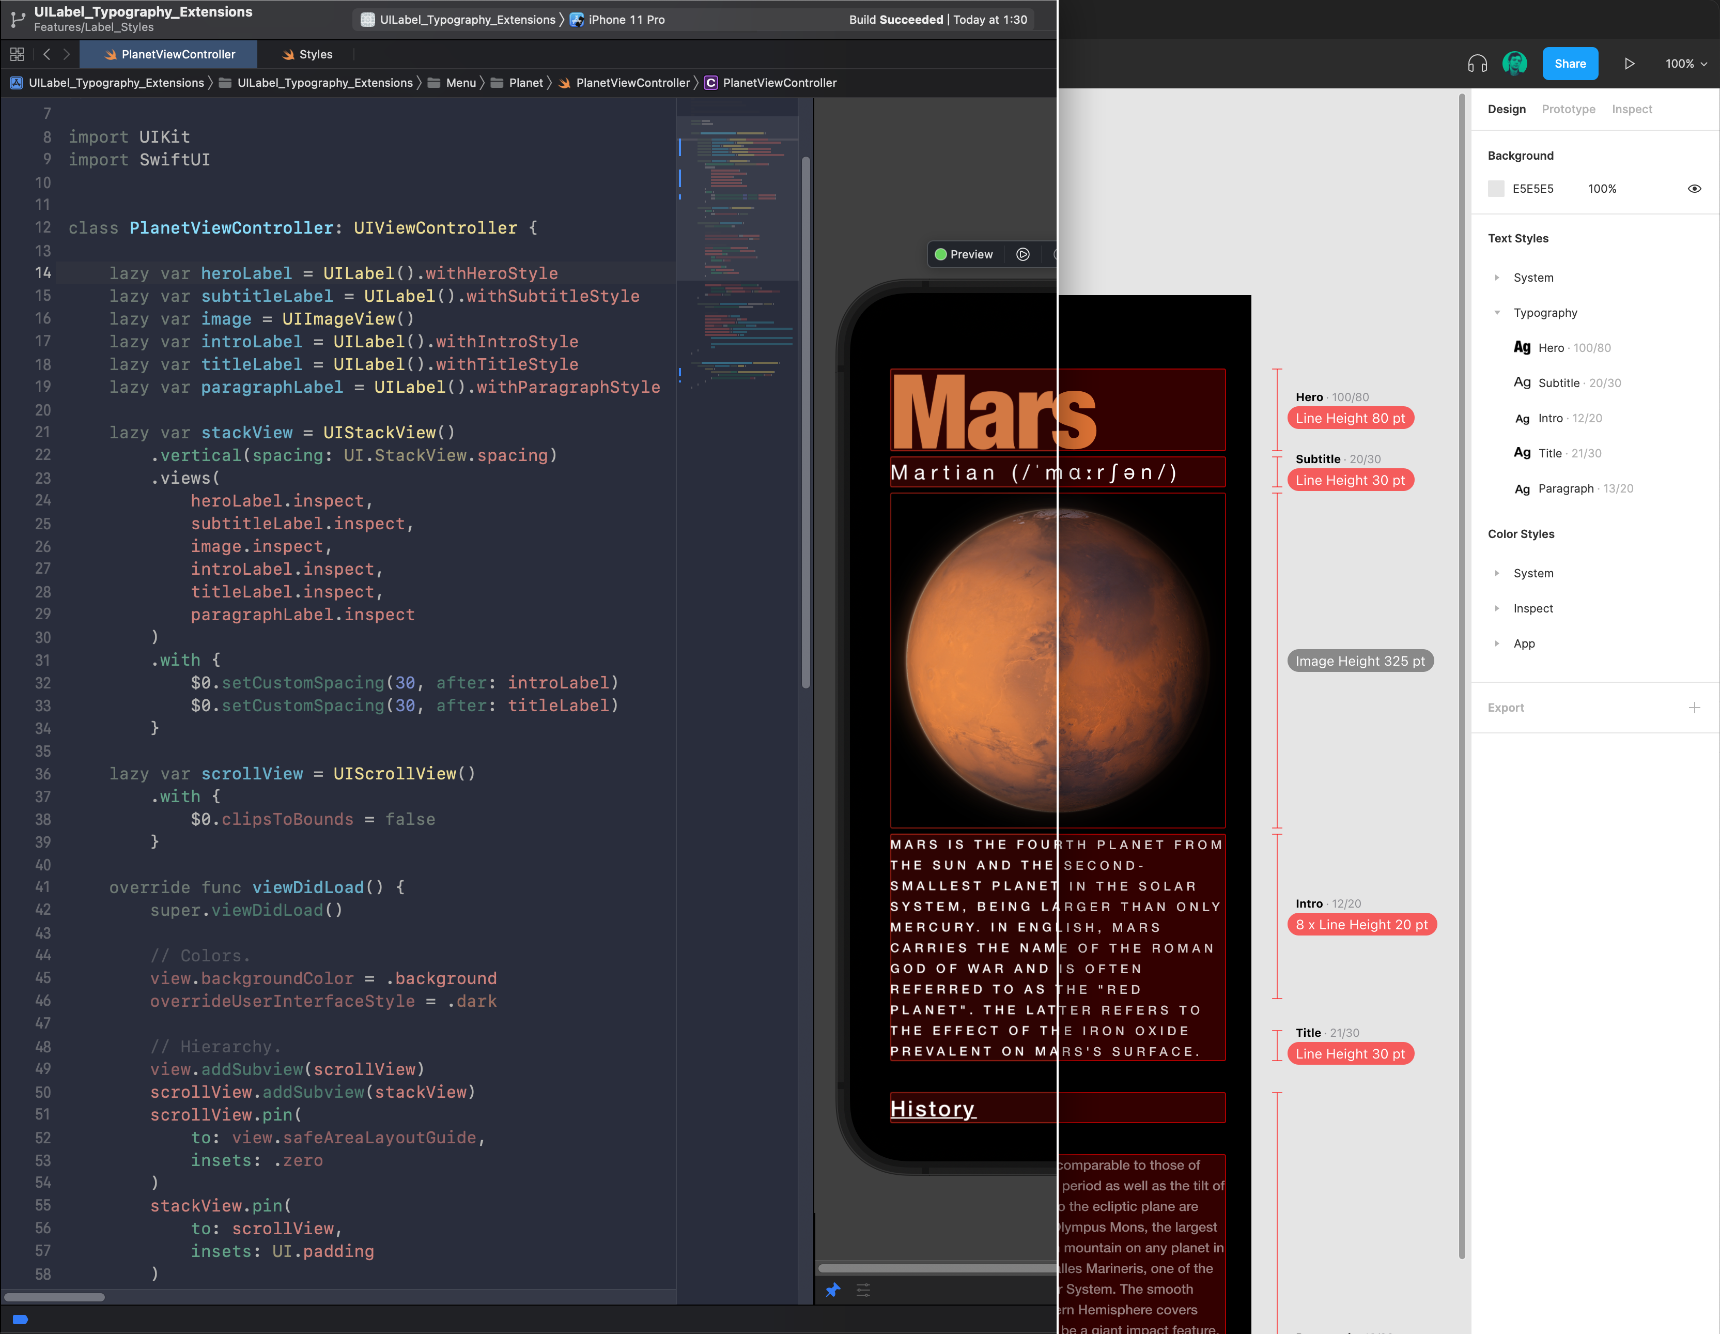Select the Prototype tab in Figma
Viewport: 1720px width, 1334px height.
(1568, 109)
